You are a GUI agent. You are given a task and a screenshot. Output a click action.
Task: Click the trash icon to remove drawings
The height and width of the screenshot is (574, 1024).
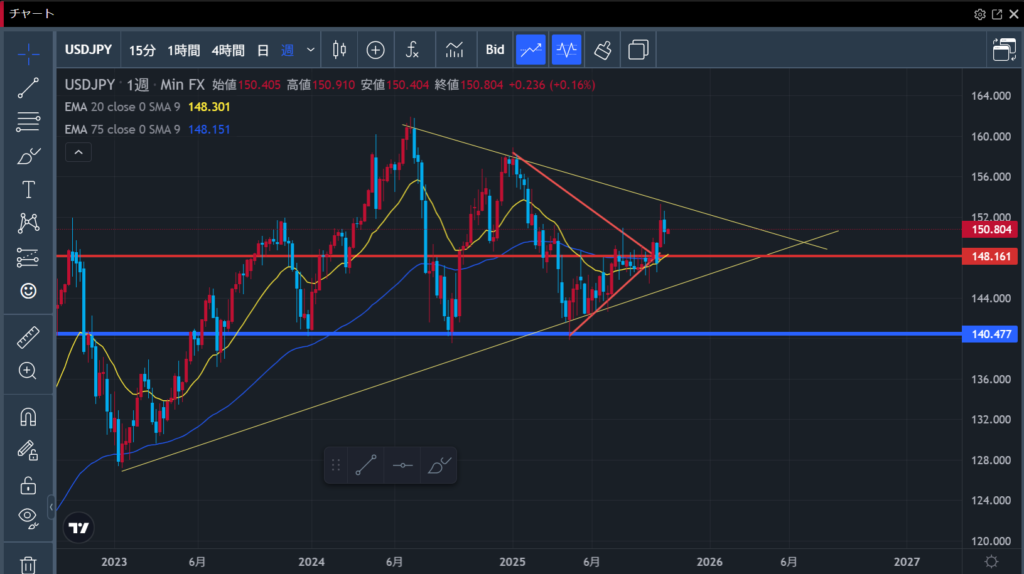point(28,564)
